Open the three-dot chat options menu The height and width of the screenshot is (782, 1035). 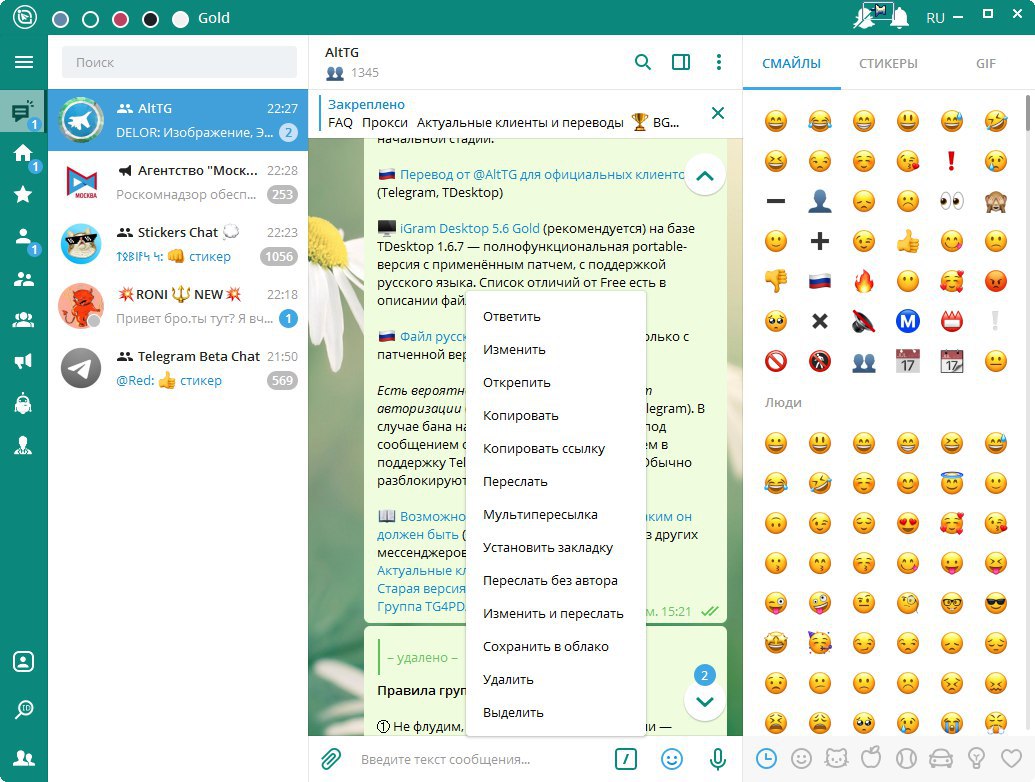click(x=719, y=62)
